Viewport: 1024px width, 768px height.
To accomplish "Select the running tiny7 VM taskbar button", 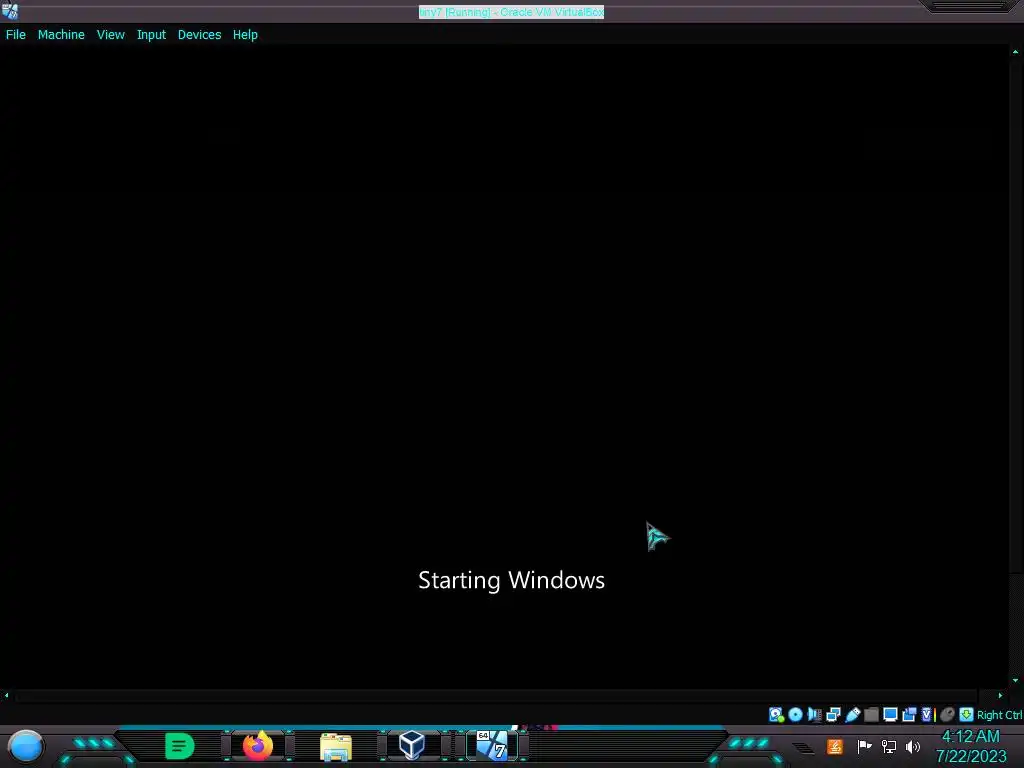I will (492, 745).
